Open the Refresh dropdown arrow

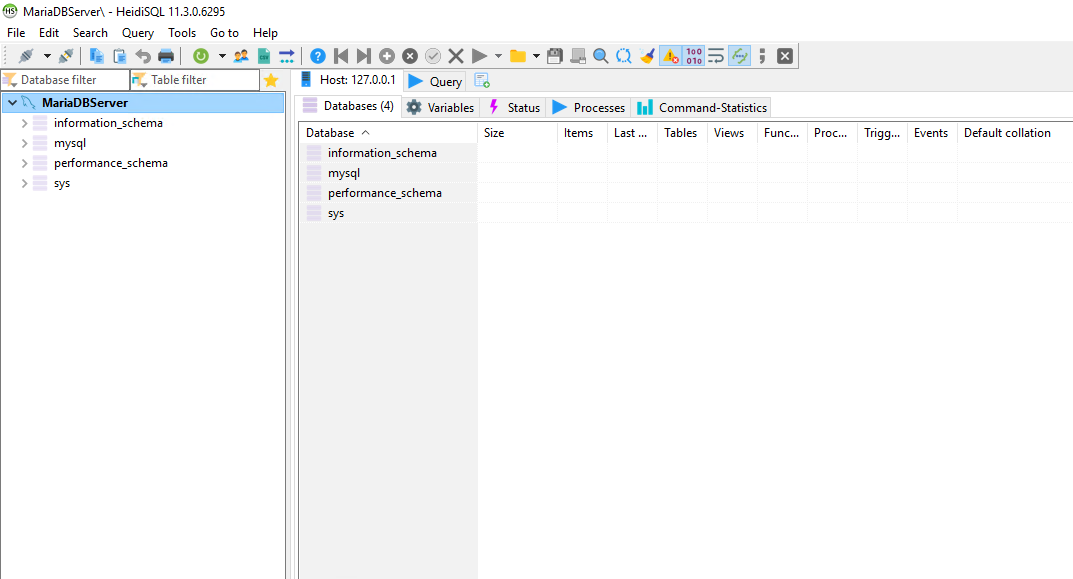[x=222, y=56]
